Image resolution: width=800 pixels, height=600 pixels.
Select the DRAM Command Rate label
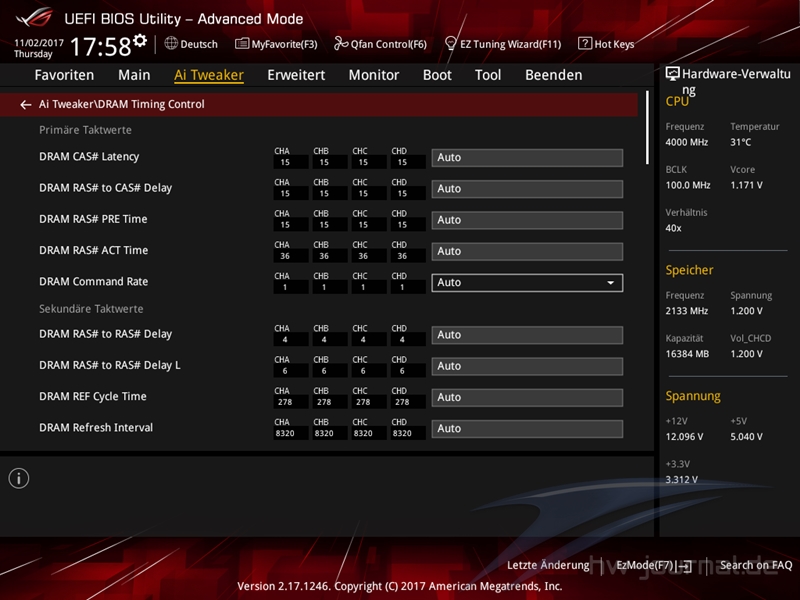(94, 282)
